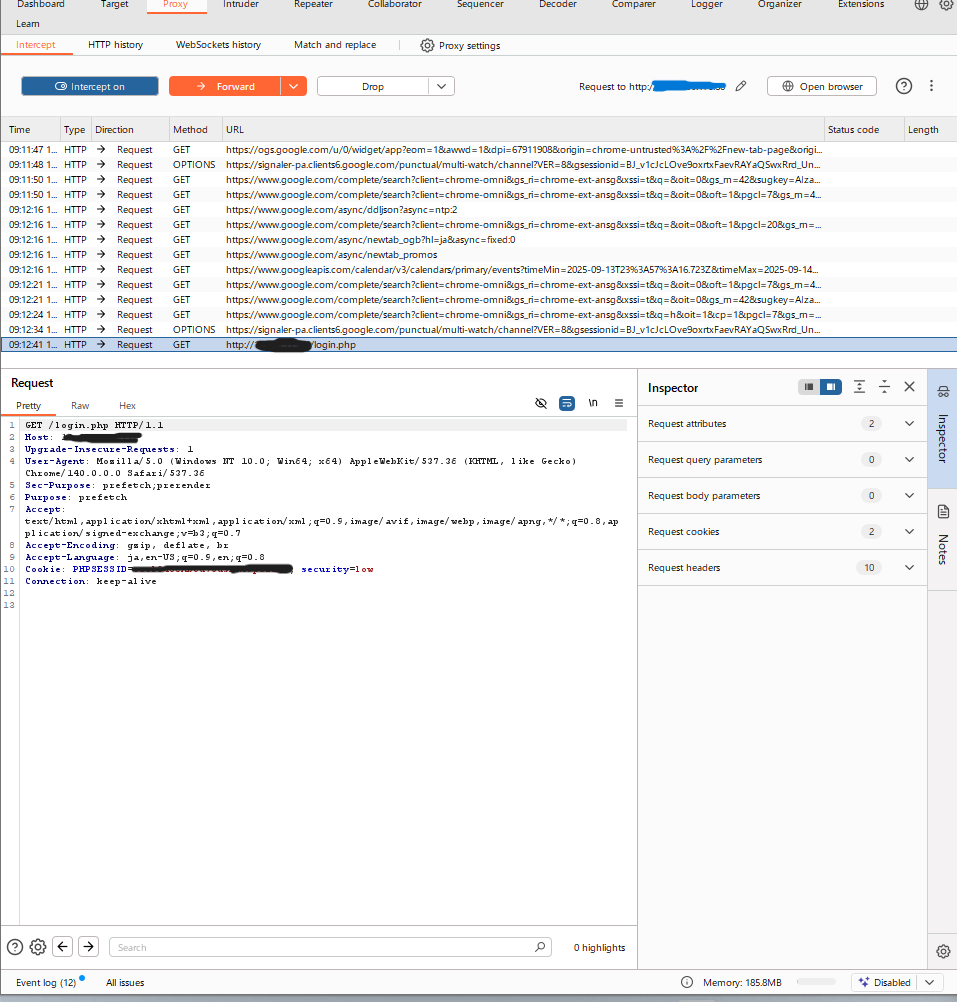Screen dimensions: 957x1002
Task: Sort by the Method column header
Action: pos(195,129)
